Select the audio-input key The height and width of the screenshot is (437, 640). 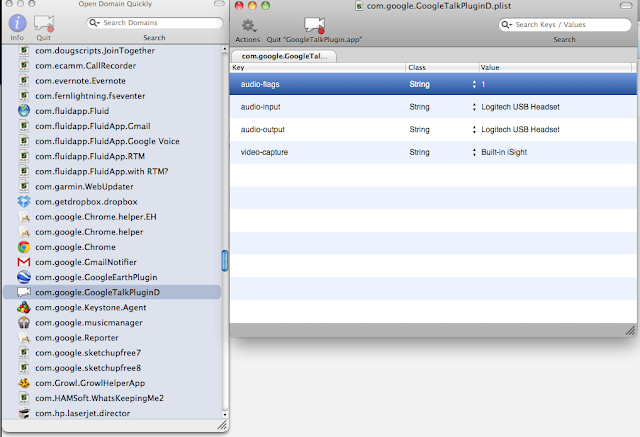260,107
